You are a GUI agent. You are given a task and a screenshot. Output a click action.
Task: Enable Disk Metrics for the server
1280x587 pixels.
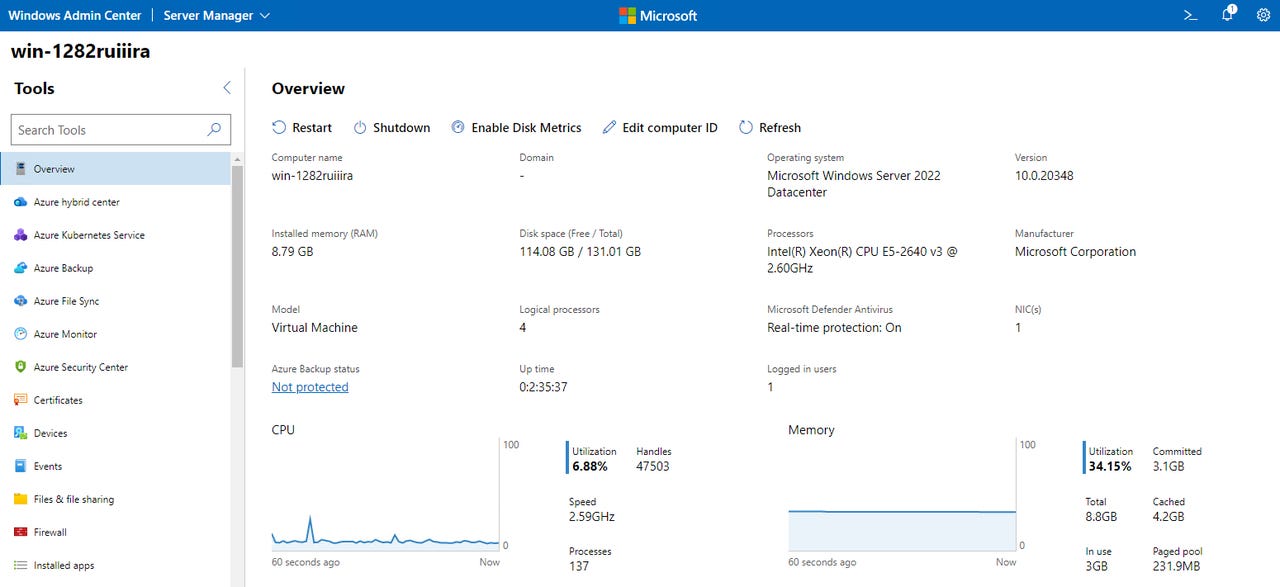517,127
